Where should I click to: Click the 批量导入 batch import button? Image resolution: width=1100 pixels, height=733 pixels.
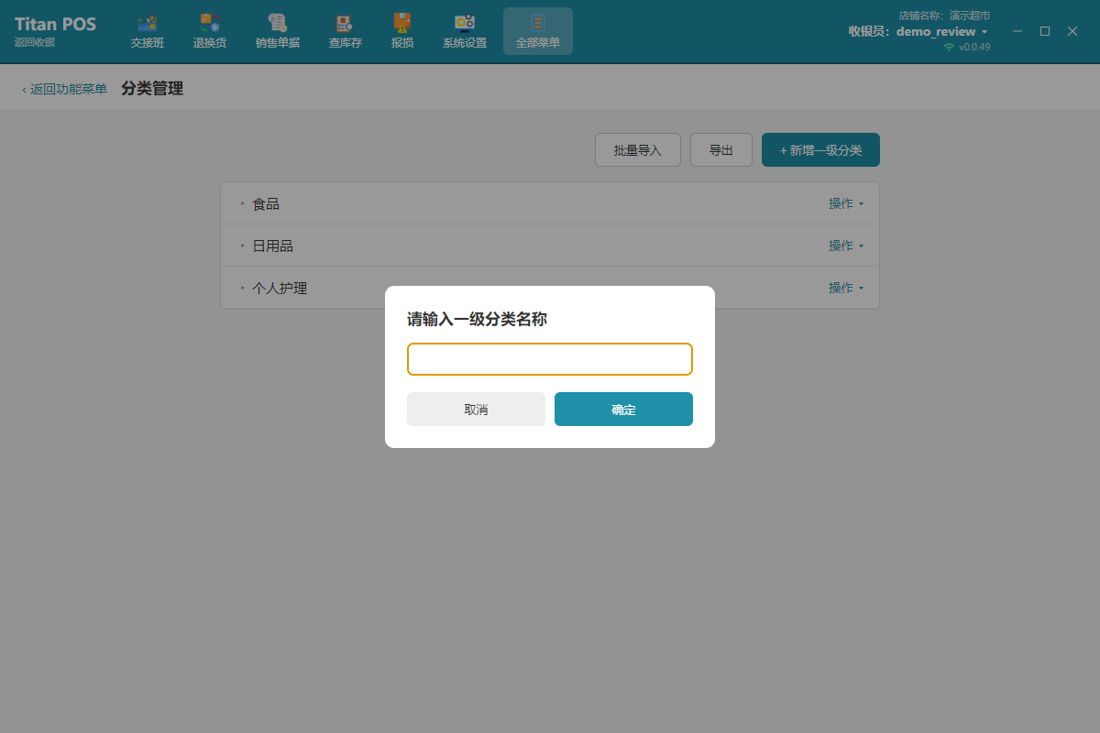coord(638,150)
